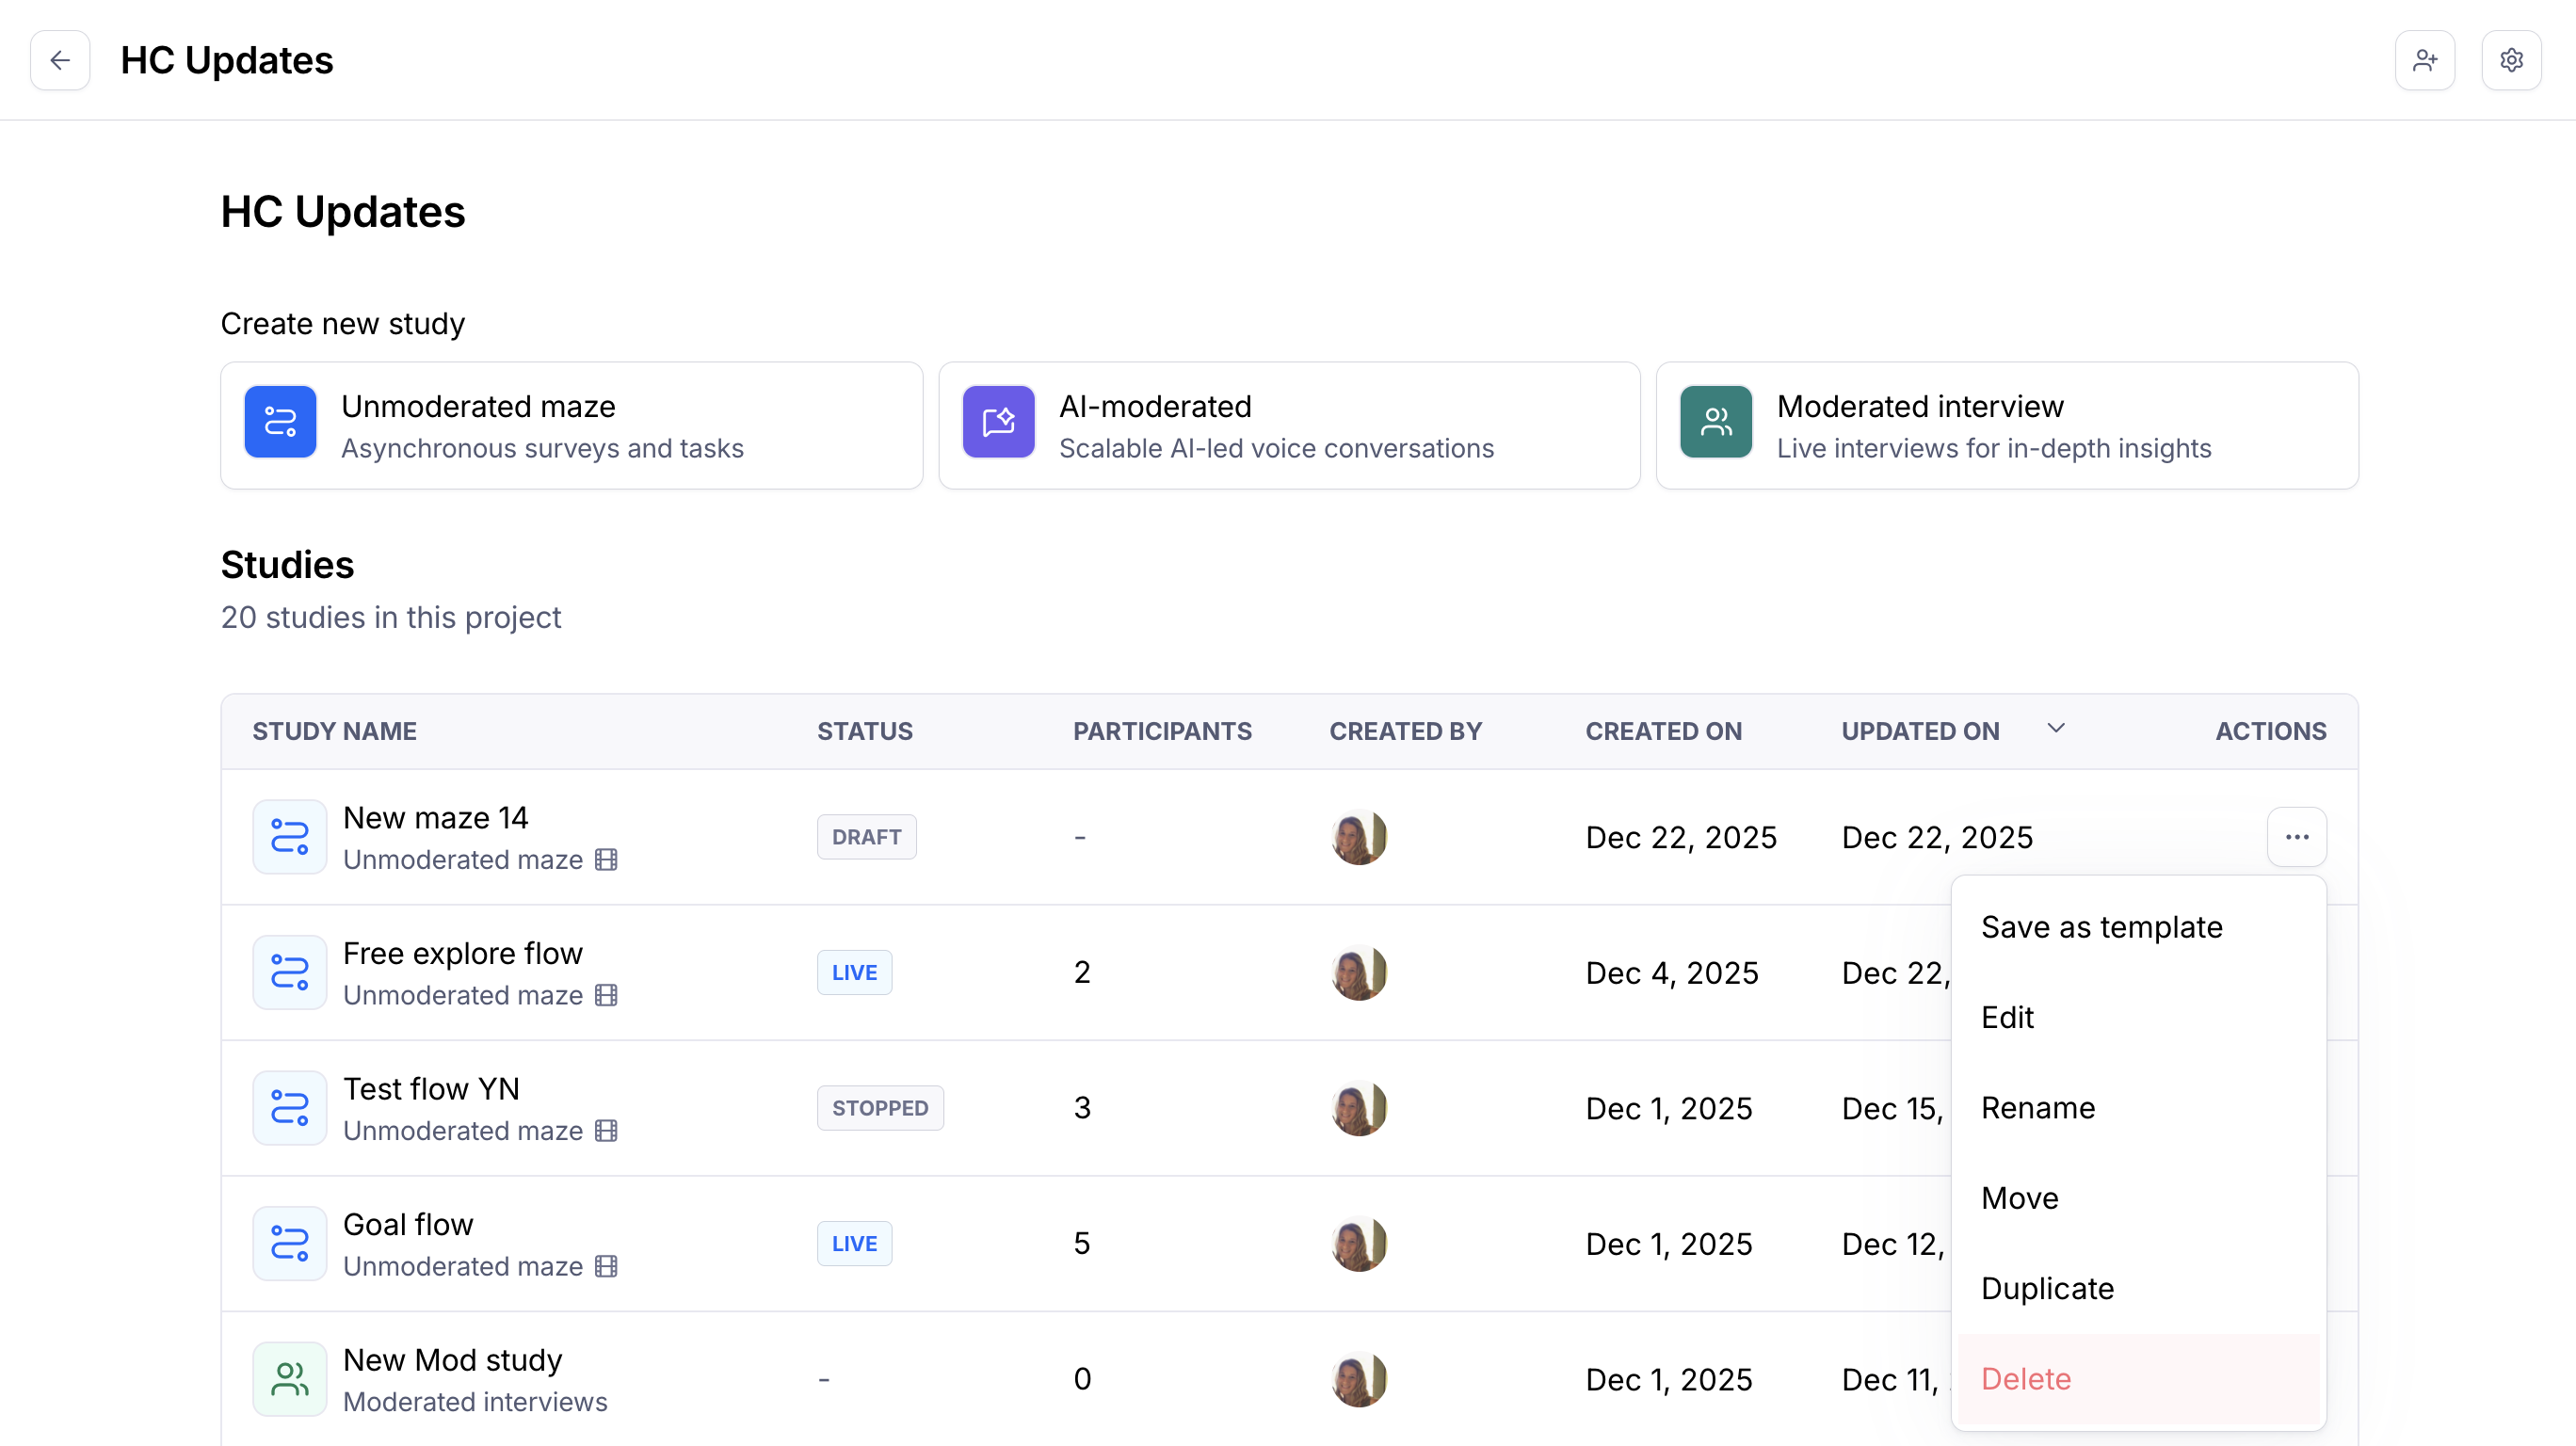Open the Free explore flow study

[462, 953]
